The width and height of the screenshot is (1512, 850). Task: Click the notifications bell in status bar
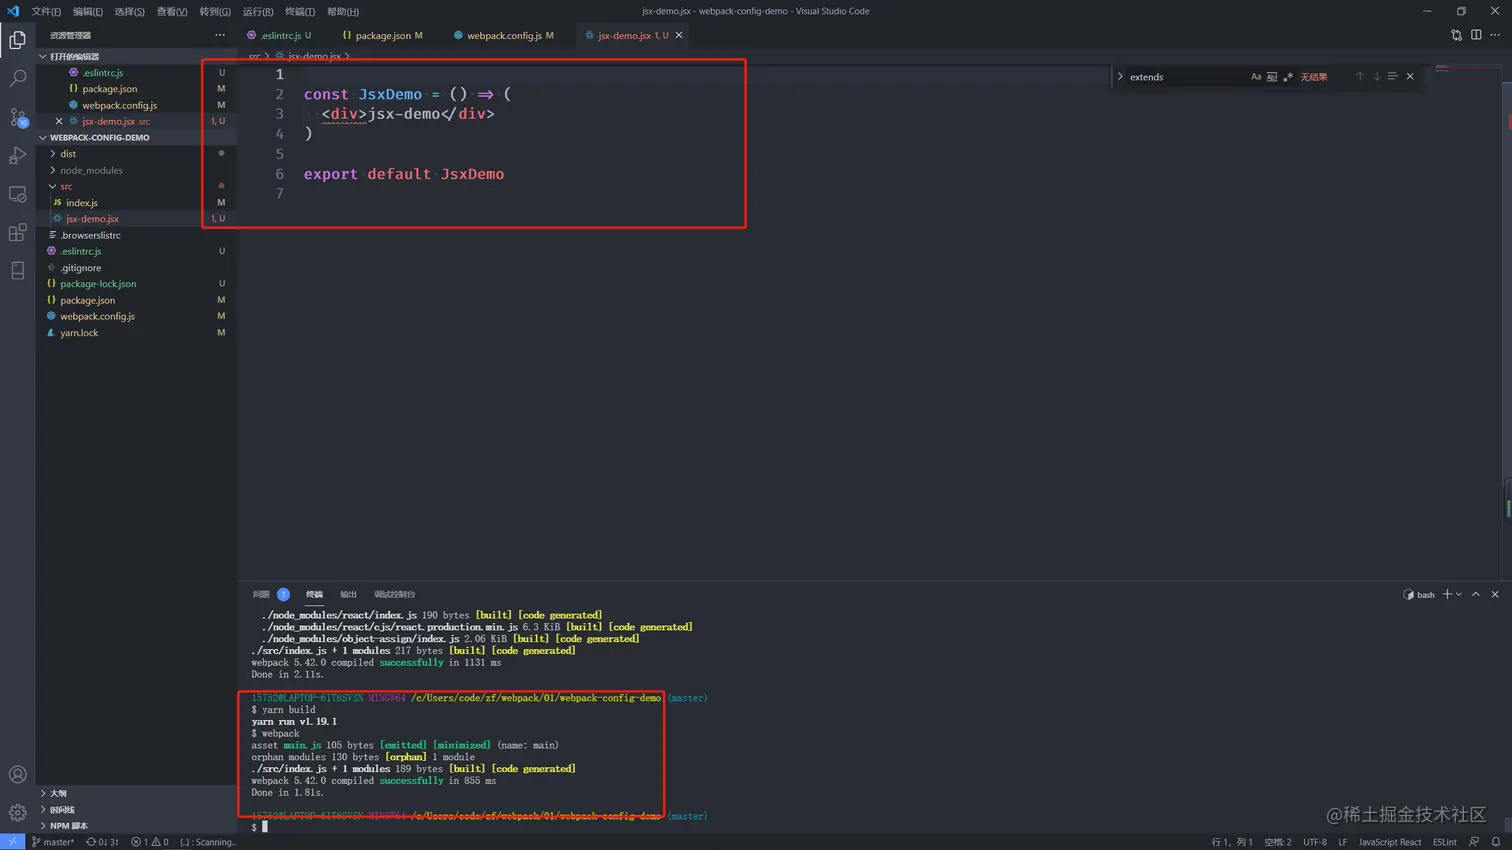(x=1496, y=842)
